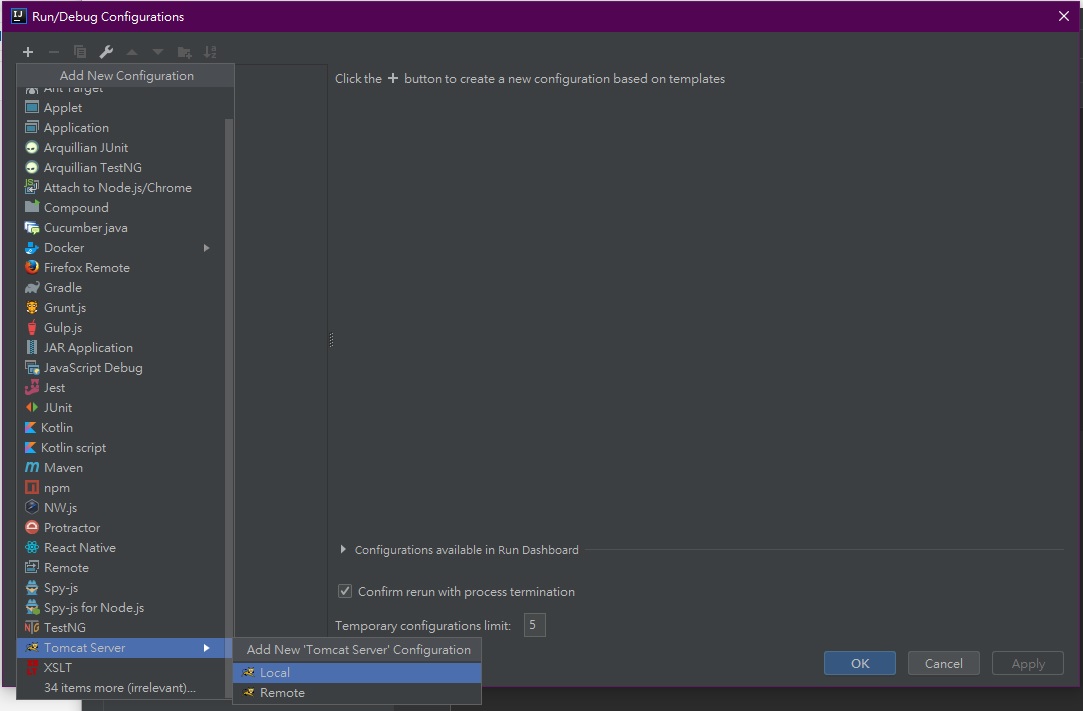
Task: Pick the React Native atom icon
Action: coord(32,547)
